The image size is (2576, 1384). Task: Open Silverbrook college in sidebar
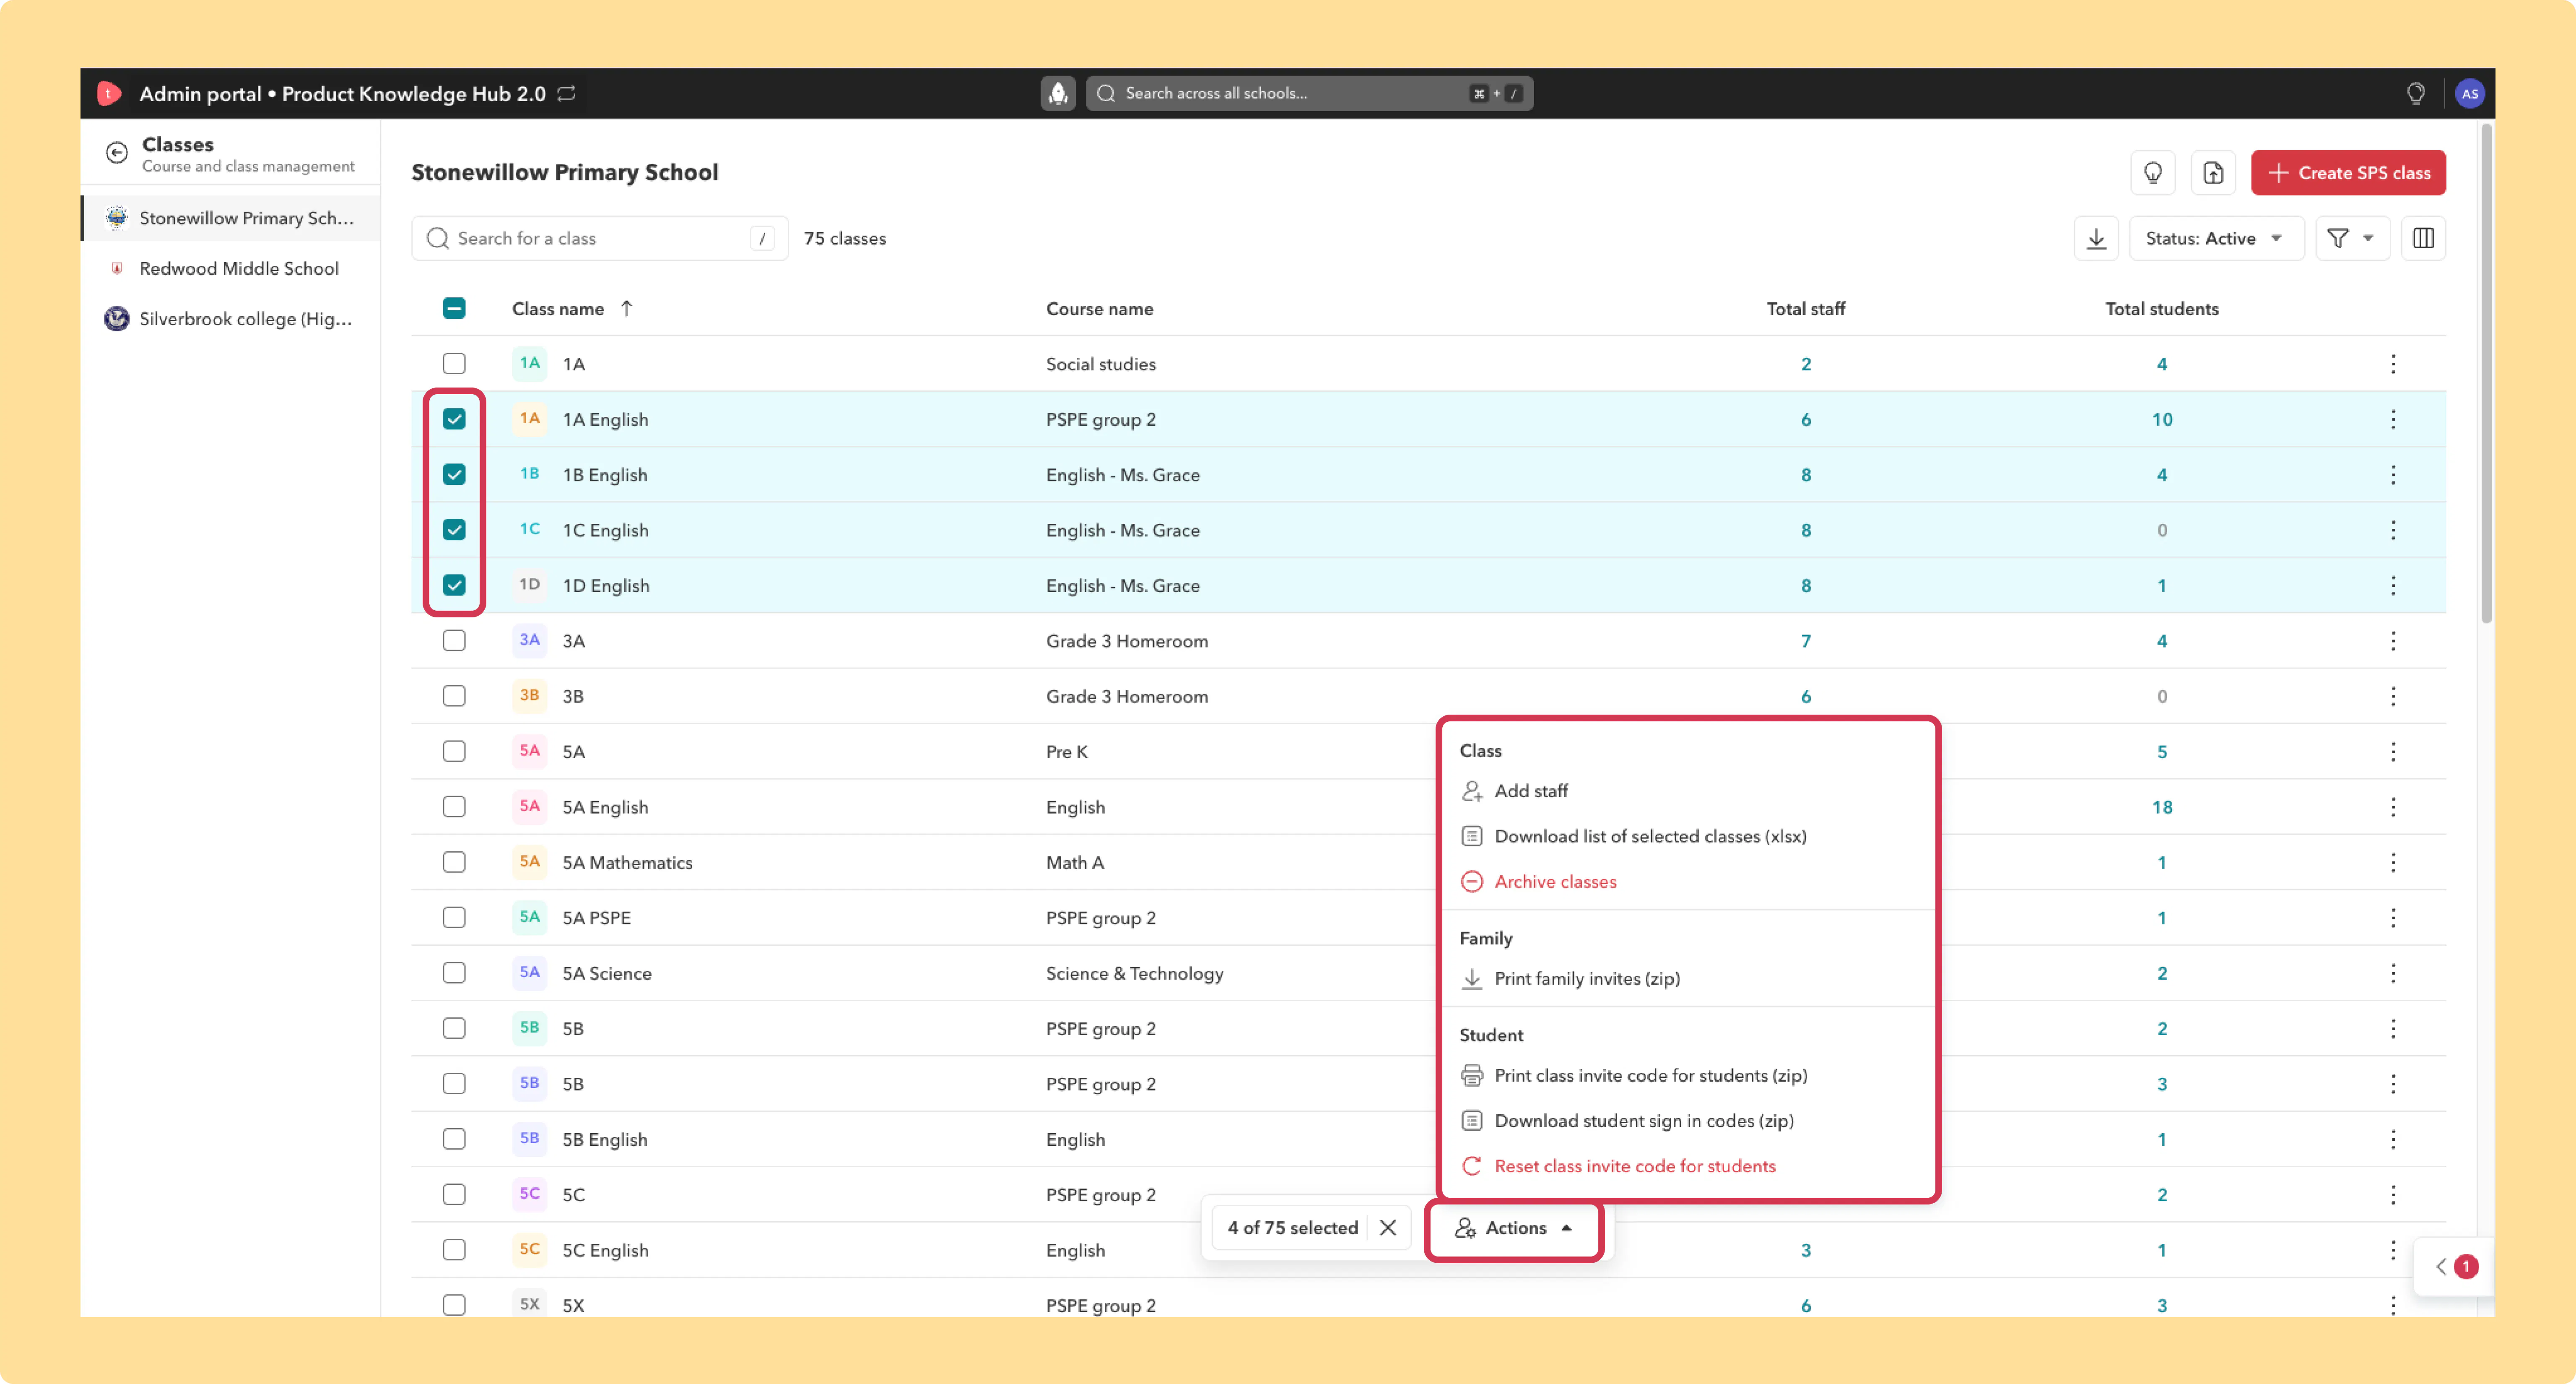231,319
